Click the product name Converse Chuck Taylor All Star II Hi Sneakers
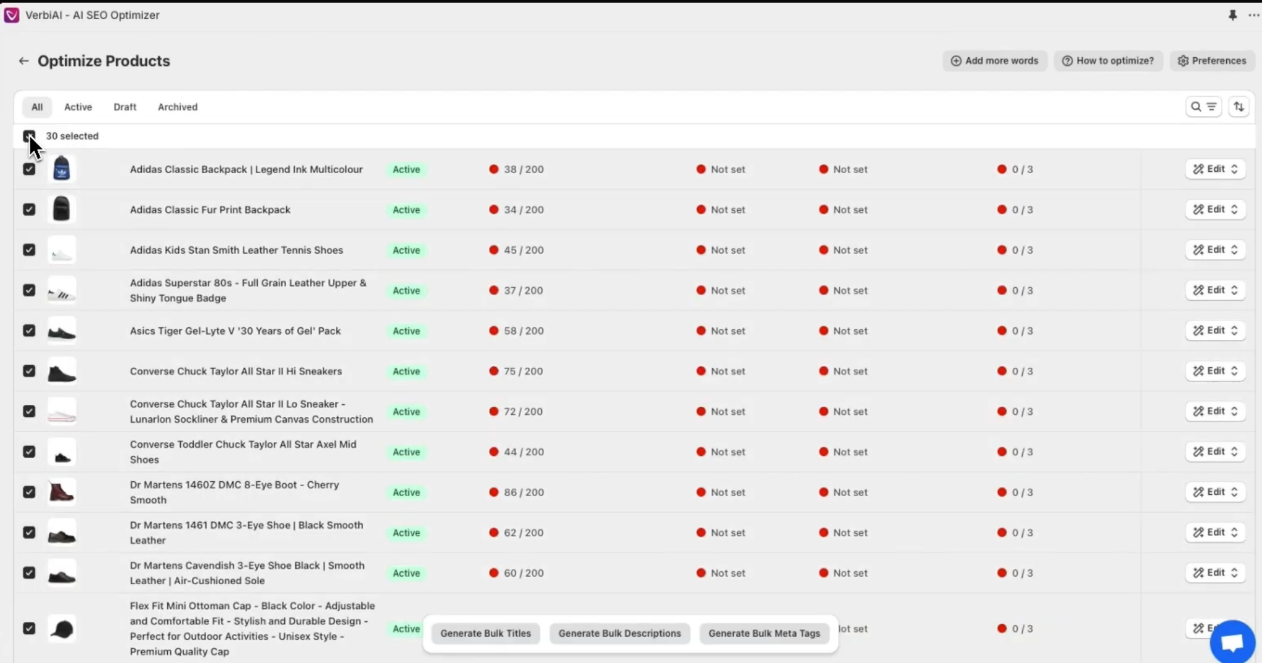 (x=236, y=371)
